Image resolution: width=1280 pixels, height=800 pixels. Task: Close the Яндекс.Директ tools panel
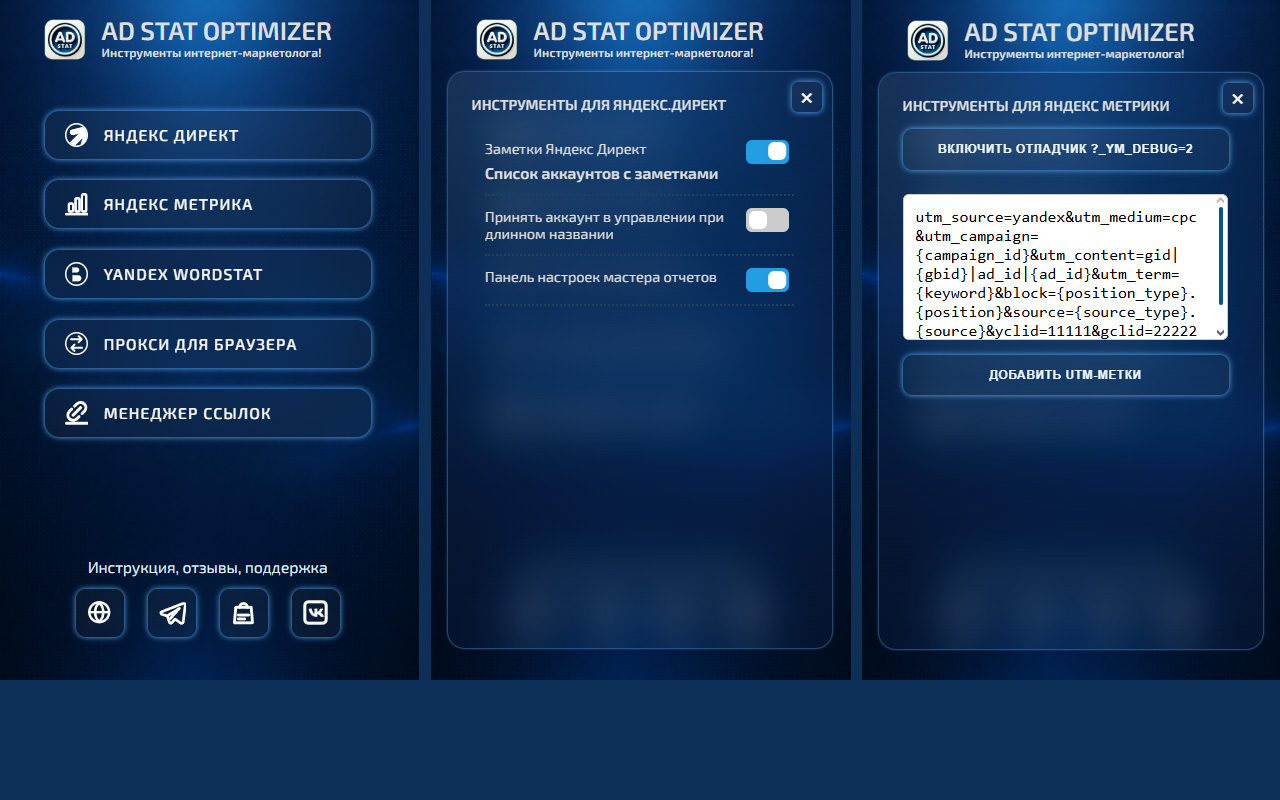[807, 98]
